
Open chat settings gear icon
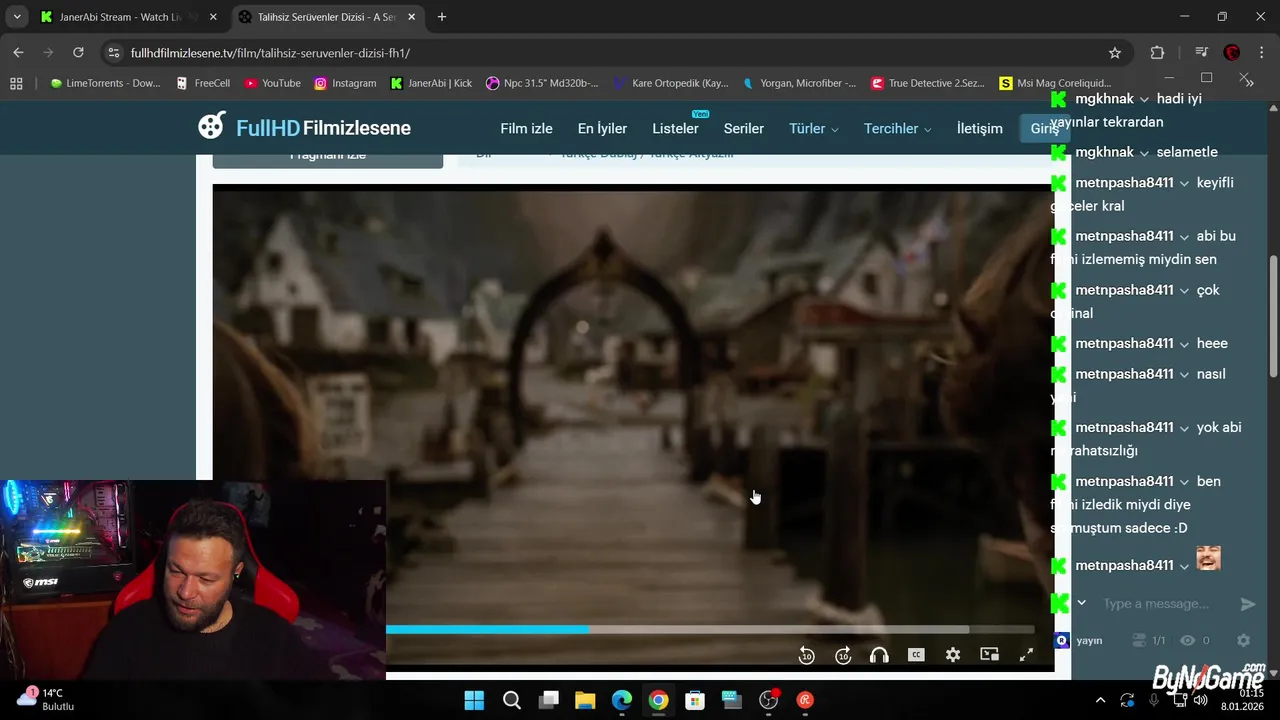pos(1243,641)
